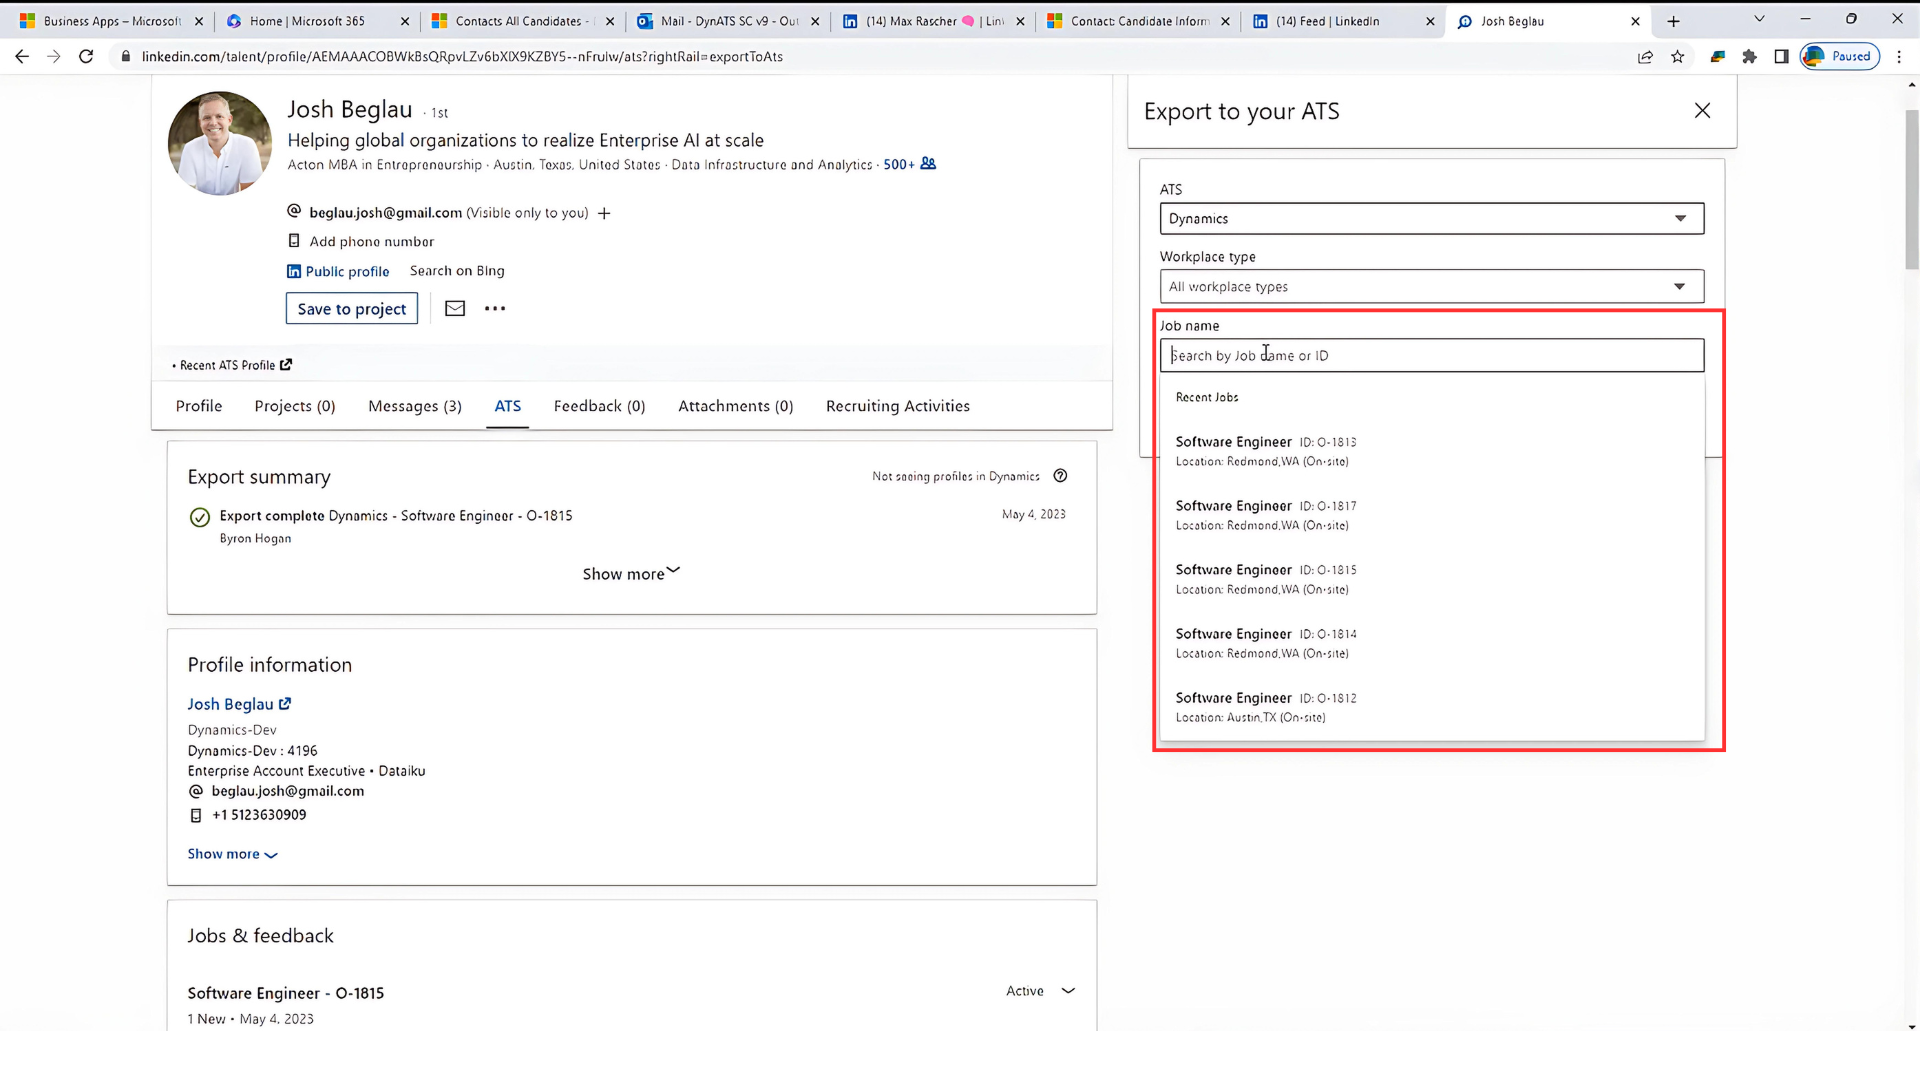
Task: Expand Show more in Profile information
Action: pos(232,854)
